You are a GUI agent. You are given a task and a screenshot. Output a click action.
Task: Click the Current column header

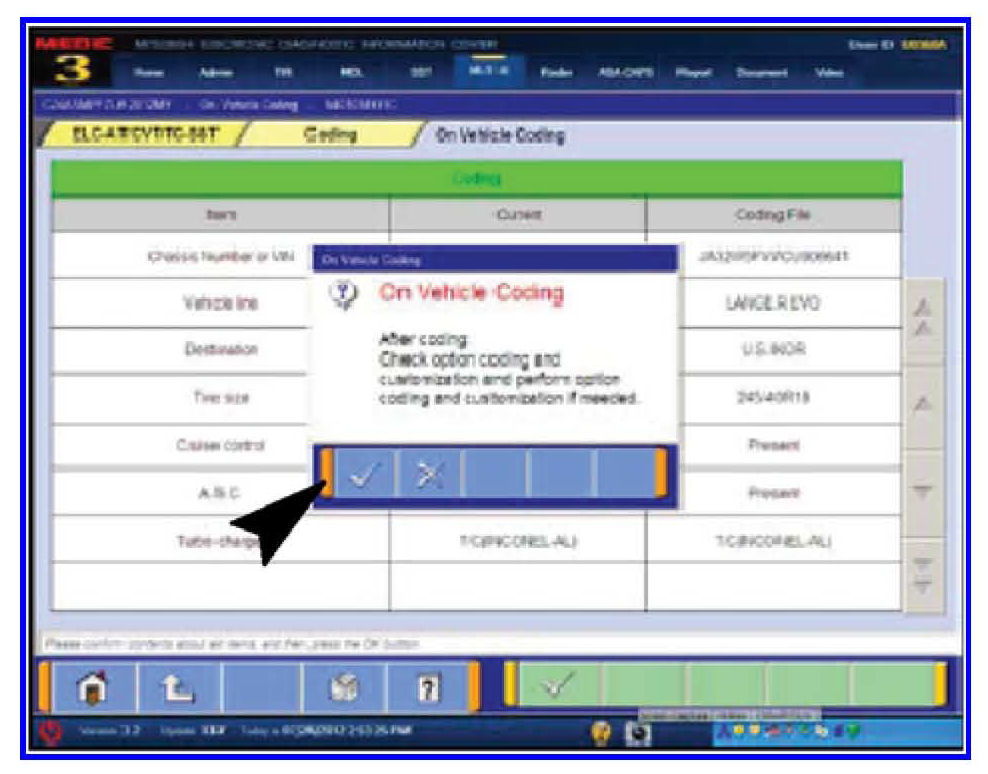click(x=518, y=215)
